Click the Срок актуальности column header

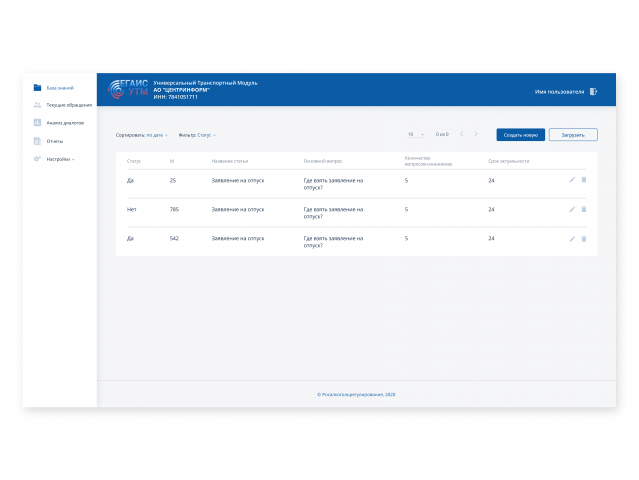click(x=508, y=161)
